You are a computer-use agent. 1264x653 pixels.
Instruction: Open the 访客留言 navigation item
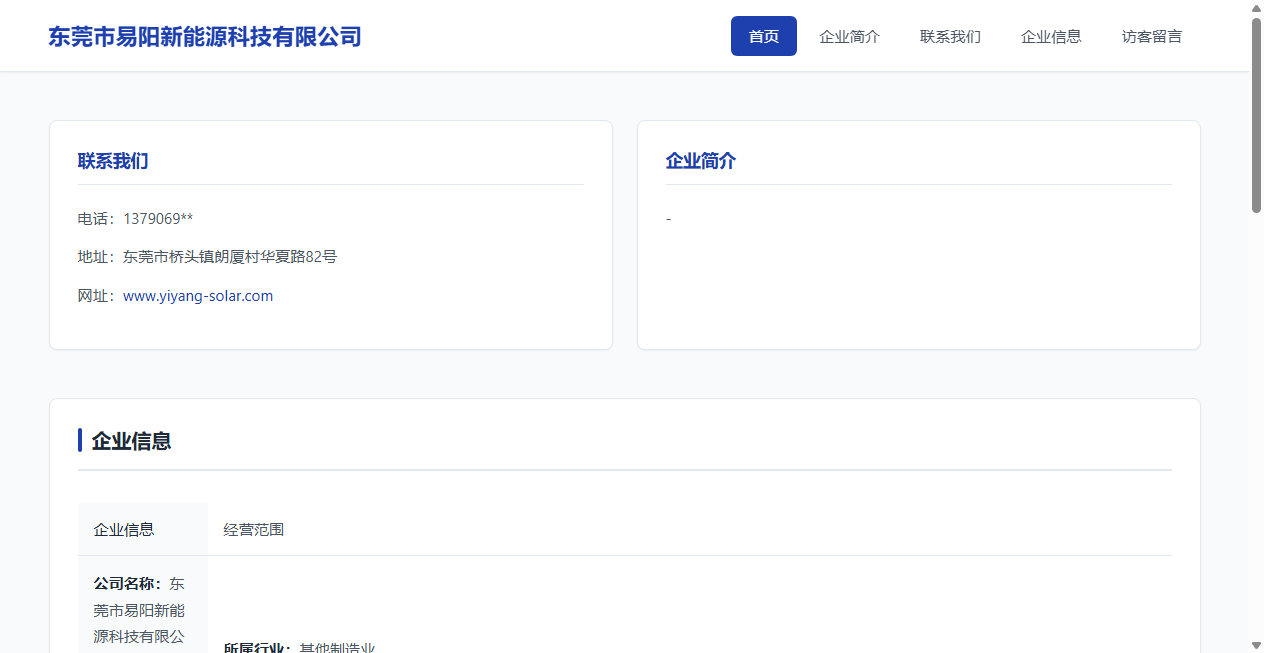[x=1152, y=36]
